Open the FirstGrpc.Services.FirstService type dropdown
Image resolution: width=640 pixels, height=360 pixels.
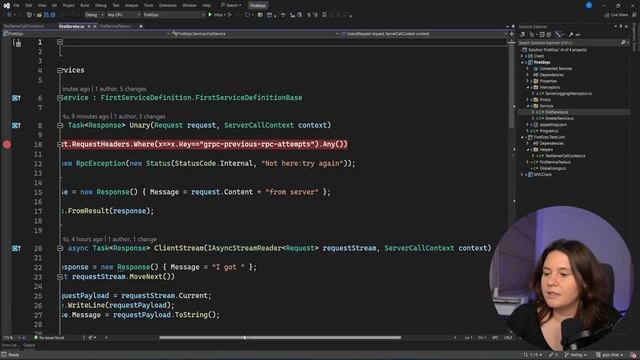pyautogui.click(x=255, y=34)
